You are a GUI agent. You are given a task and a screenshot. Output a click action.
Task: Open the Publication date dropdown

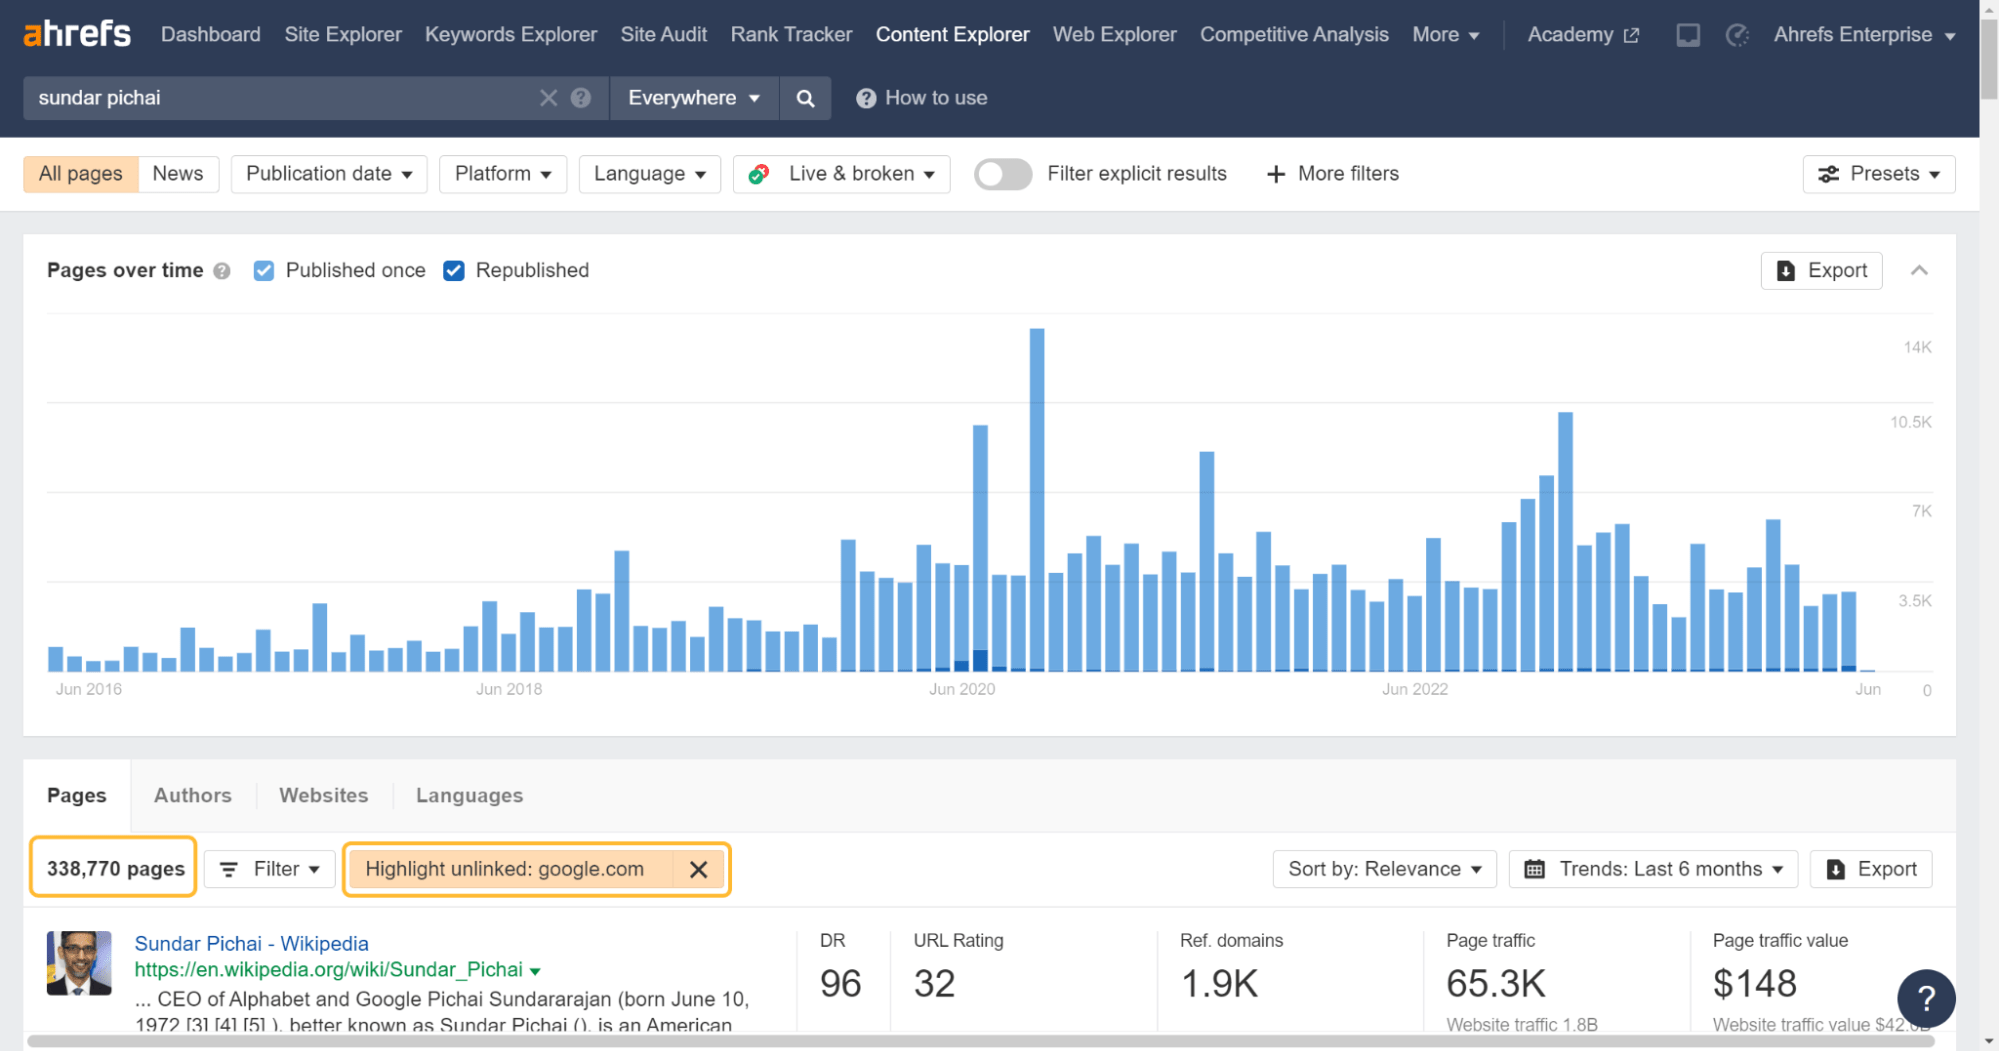328,173
